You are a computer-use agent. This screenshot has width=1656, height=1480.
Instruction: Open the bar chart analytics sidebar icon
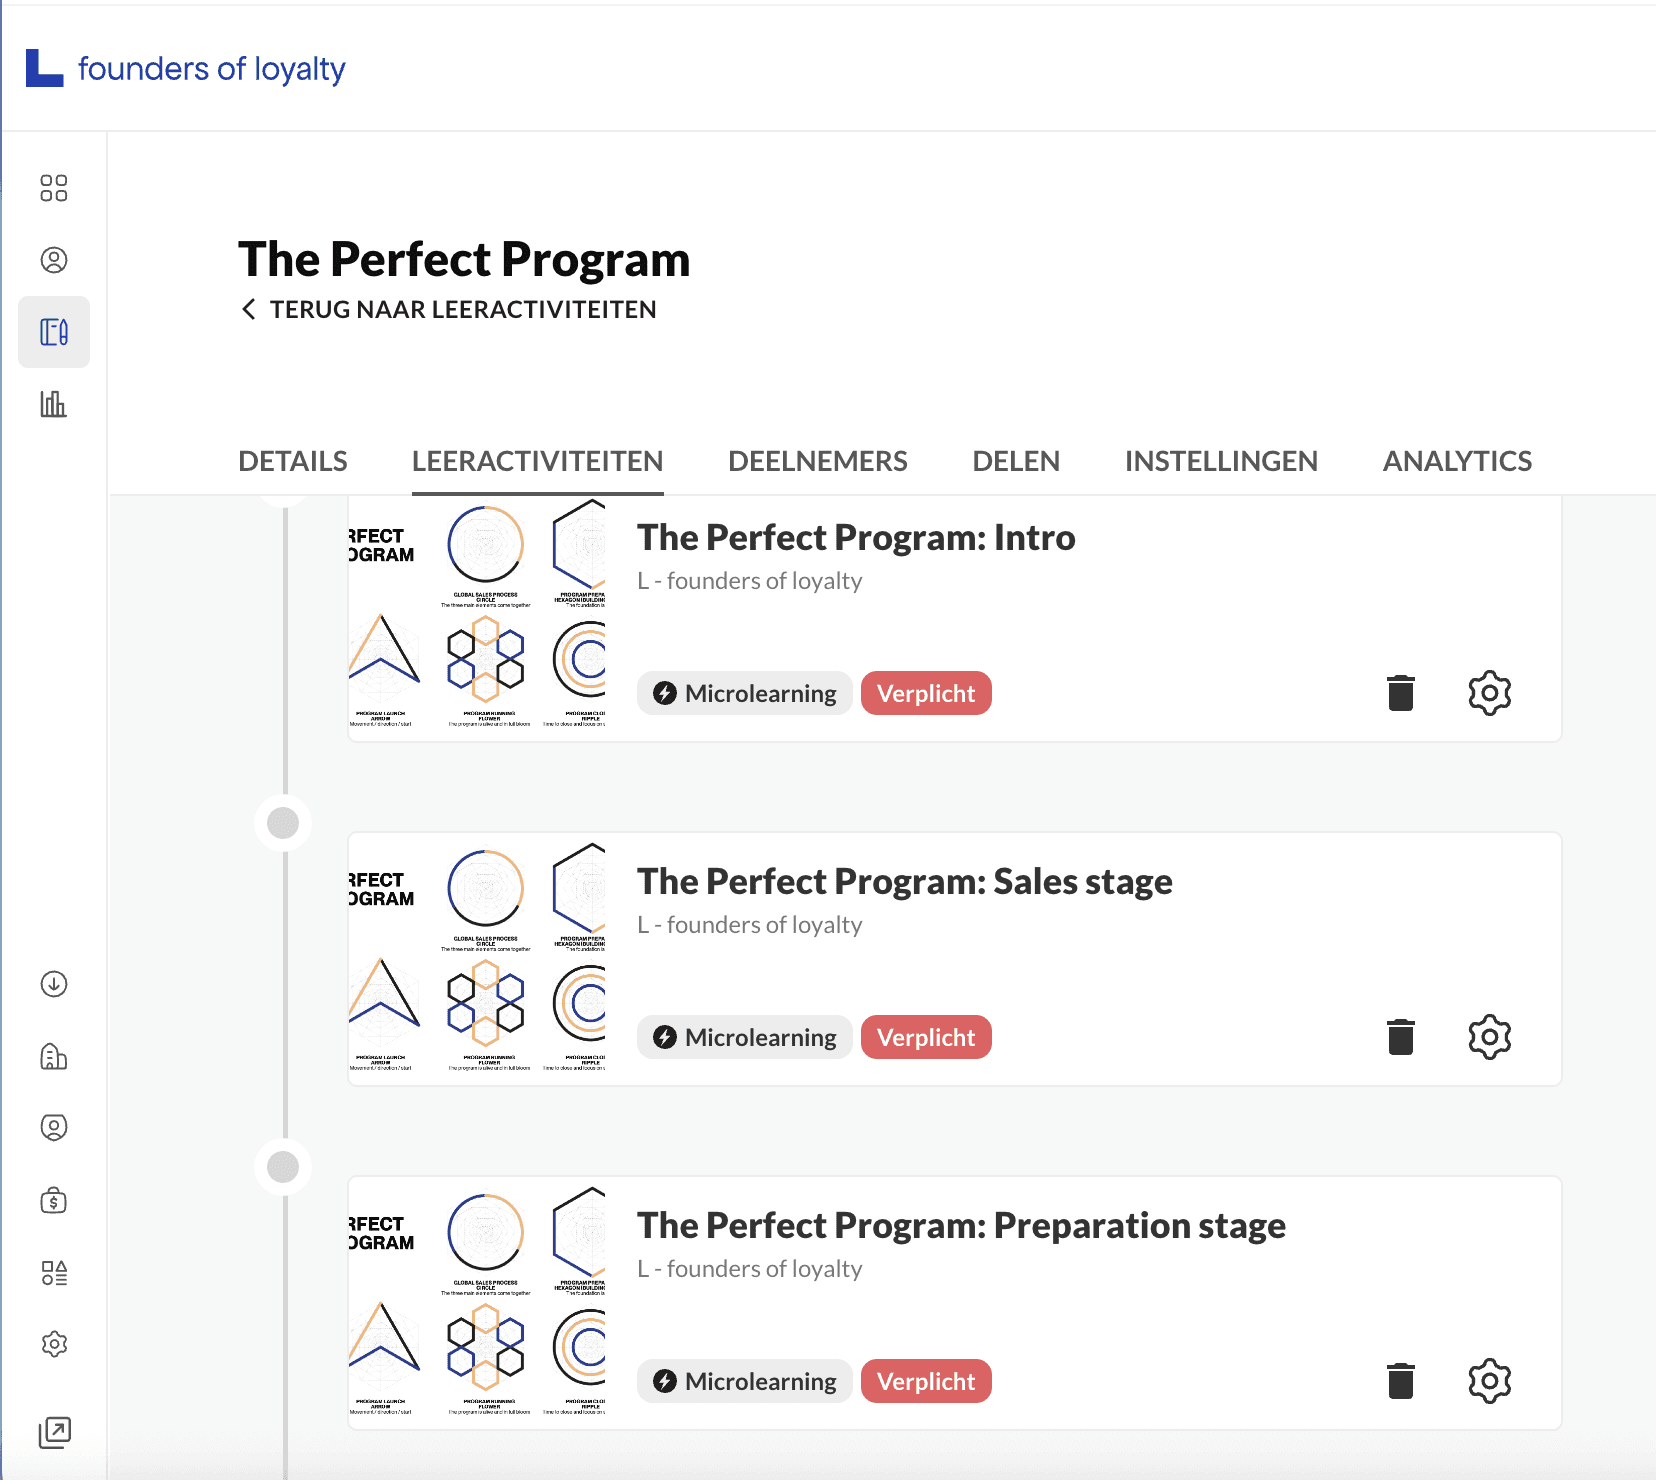click(54, 404)
